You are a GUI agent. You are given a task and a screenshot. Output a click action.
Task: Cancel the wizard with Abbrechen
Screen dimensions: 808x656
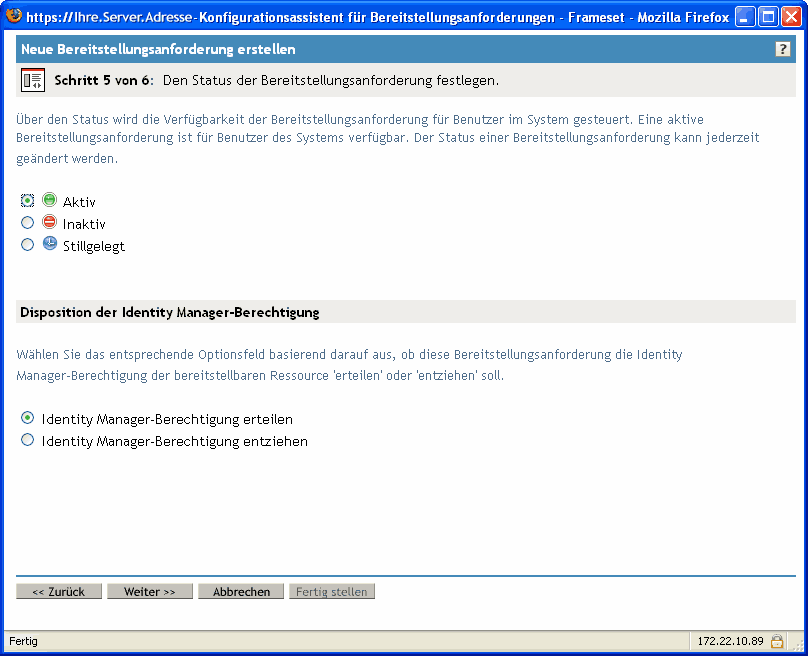[x=241, y=592]
